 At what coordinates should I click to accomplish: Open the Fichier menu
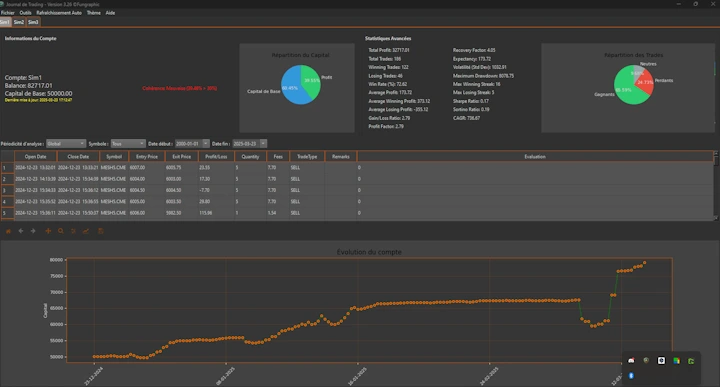(x=8, y=13)
